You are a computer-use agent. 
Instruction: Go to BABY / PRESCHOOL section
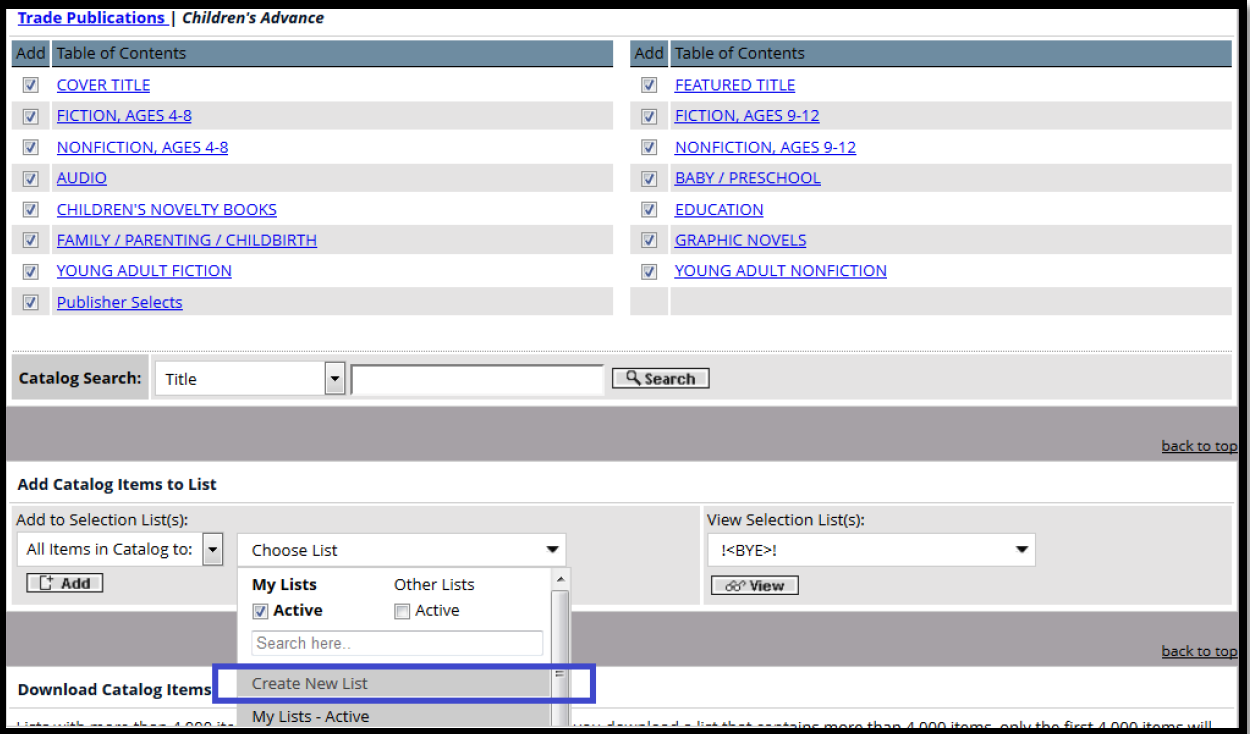pyautogui.click(x=747, y=178)
